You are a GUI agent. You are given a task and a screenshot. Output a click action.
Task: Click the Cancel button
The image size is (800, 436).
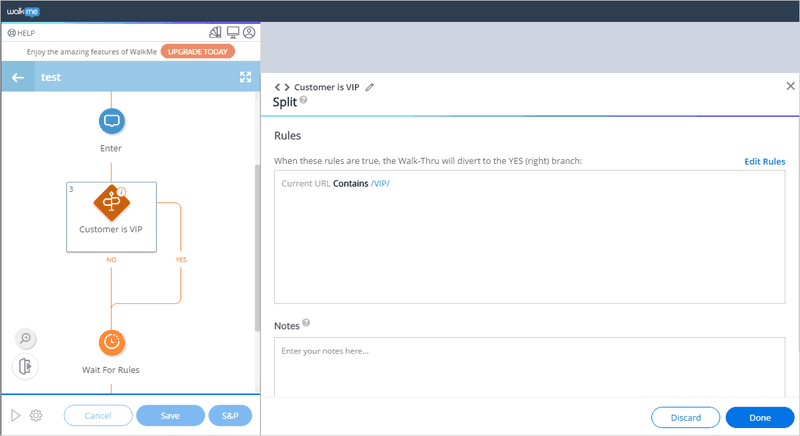tap(98, 416)
